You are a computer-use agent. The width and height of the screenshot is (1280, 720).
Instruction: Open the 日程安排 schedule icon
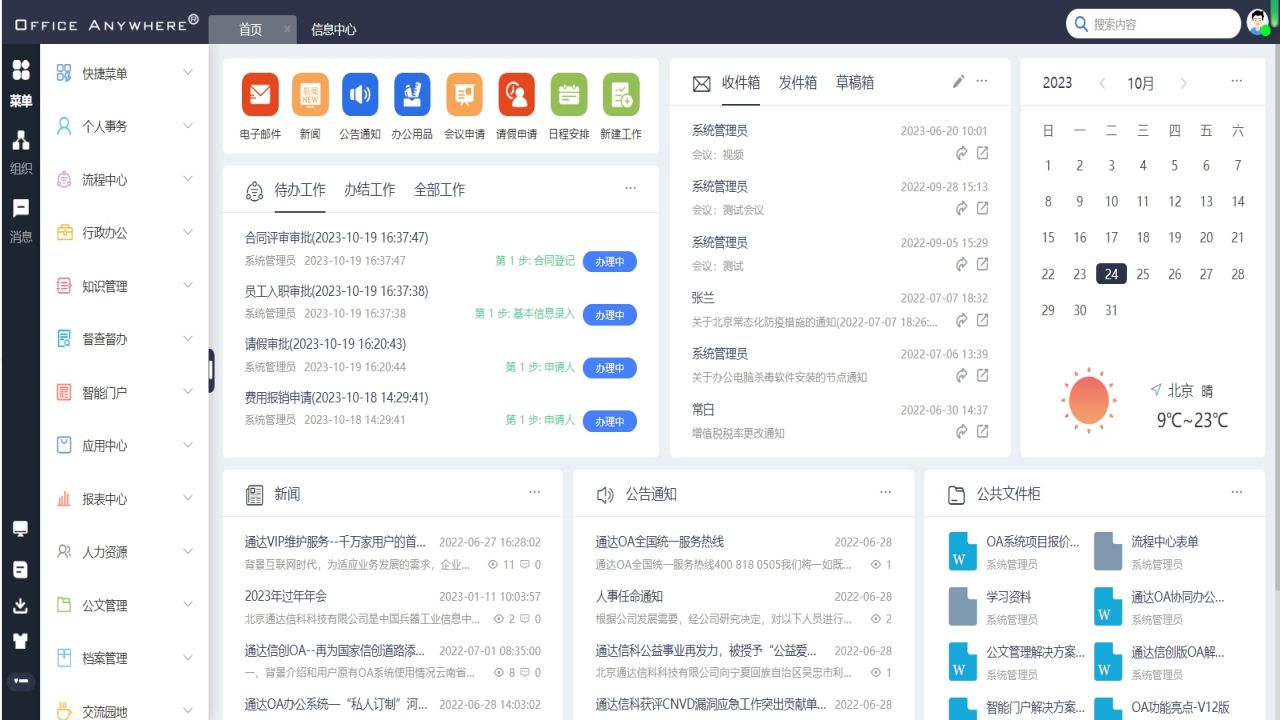[x=569, y=95]
